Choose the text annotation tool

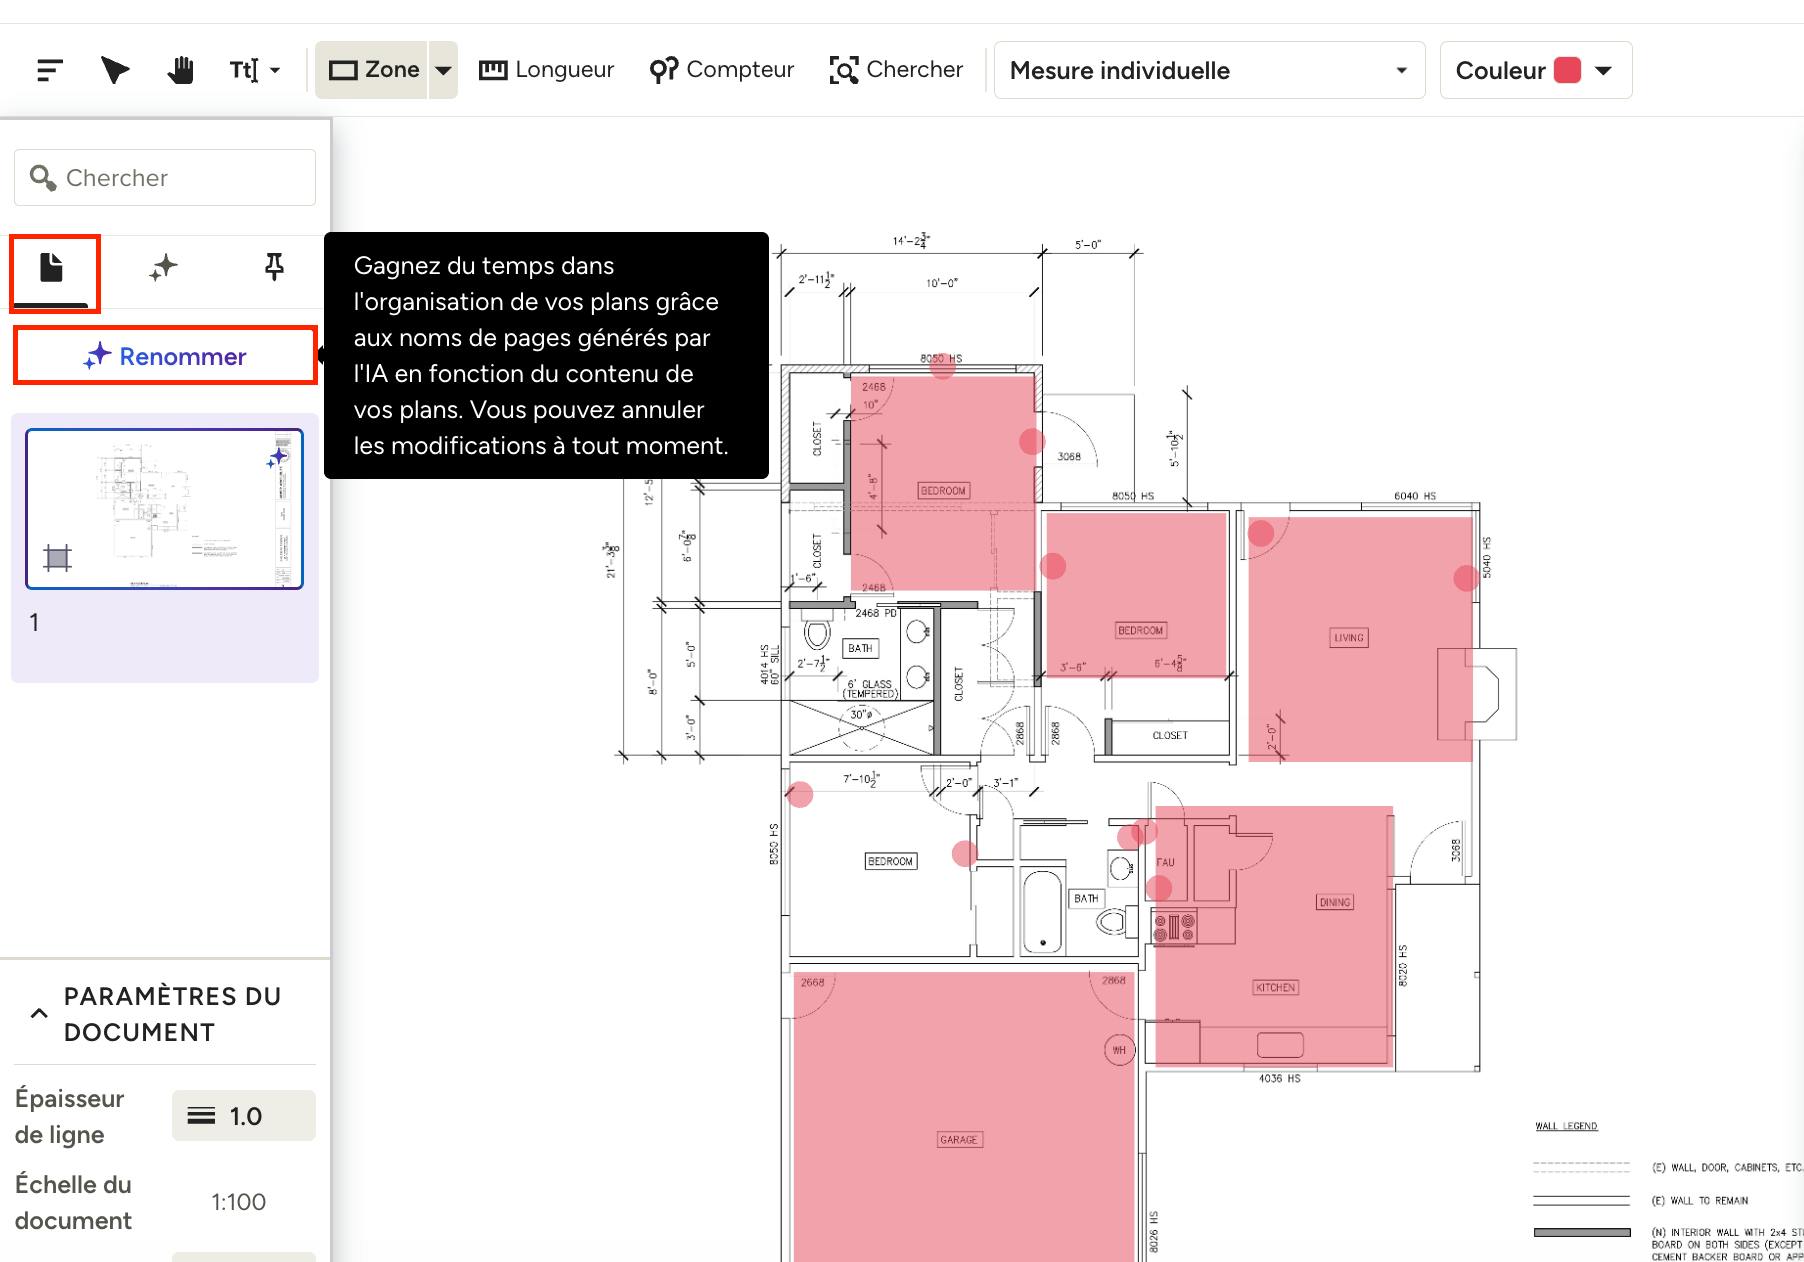243,70
